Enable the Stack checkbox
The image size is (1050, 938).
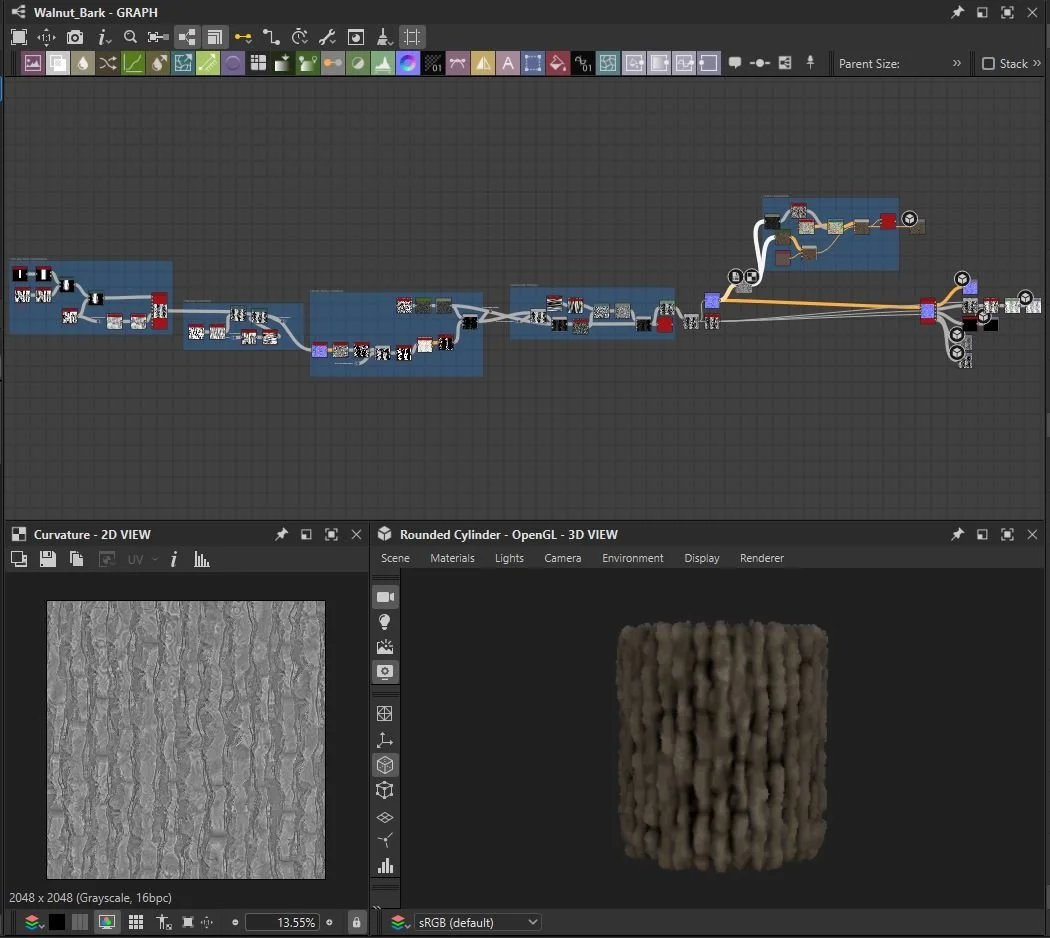click(989, 64)
